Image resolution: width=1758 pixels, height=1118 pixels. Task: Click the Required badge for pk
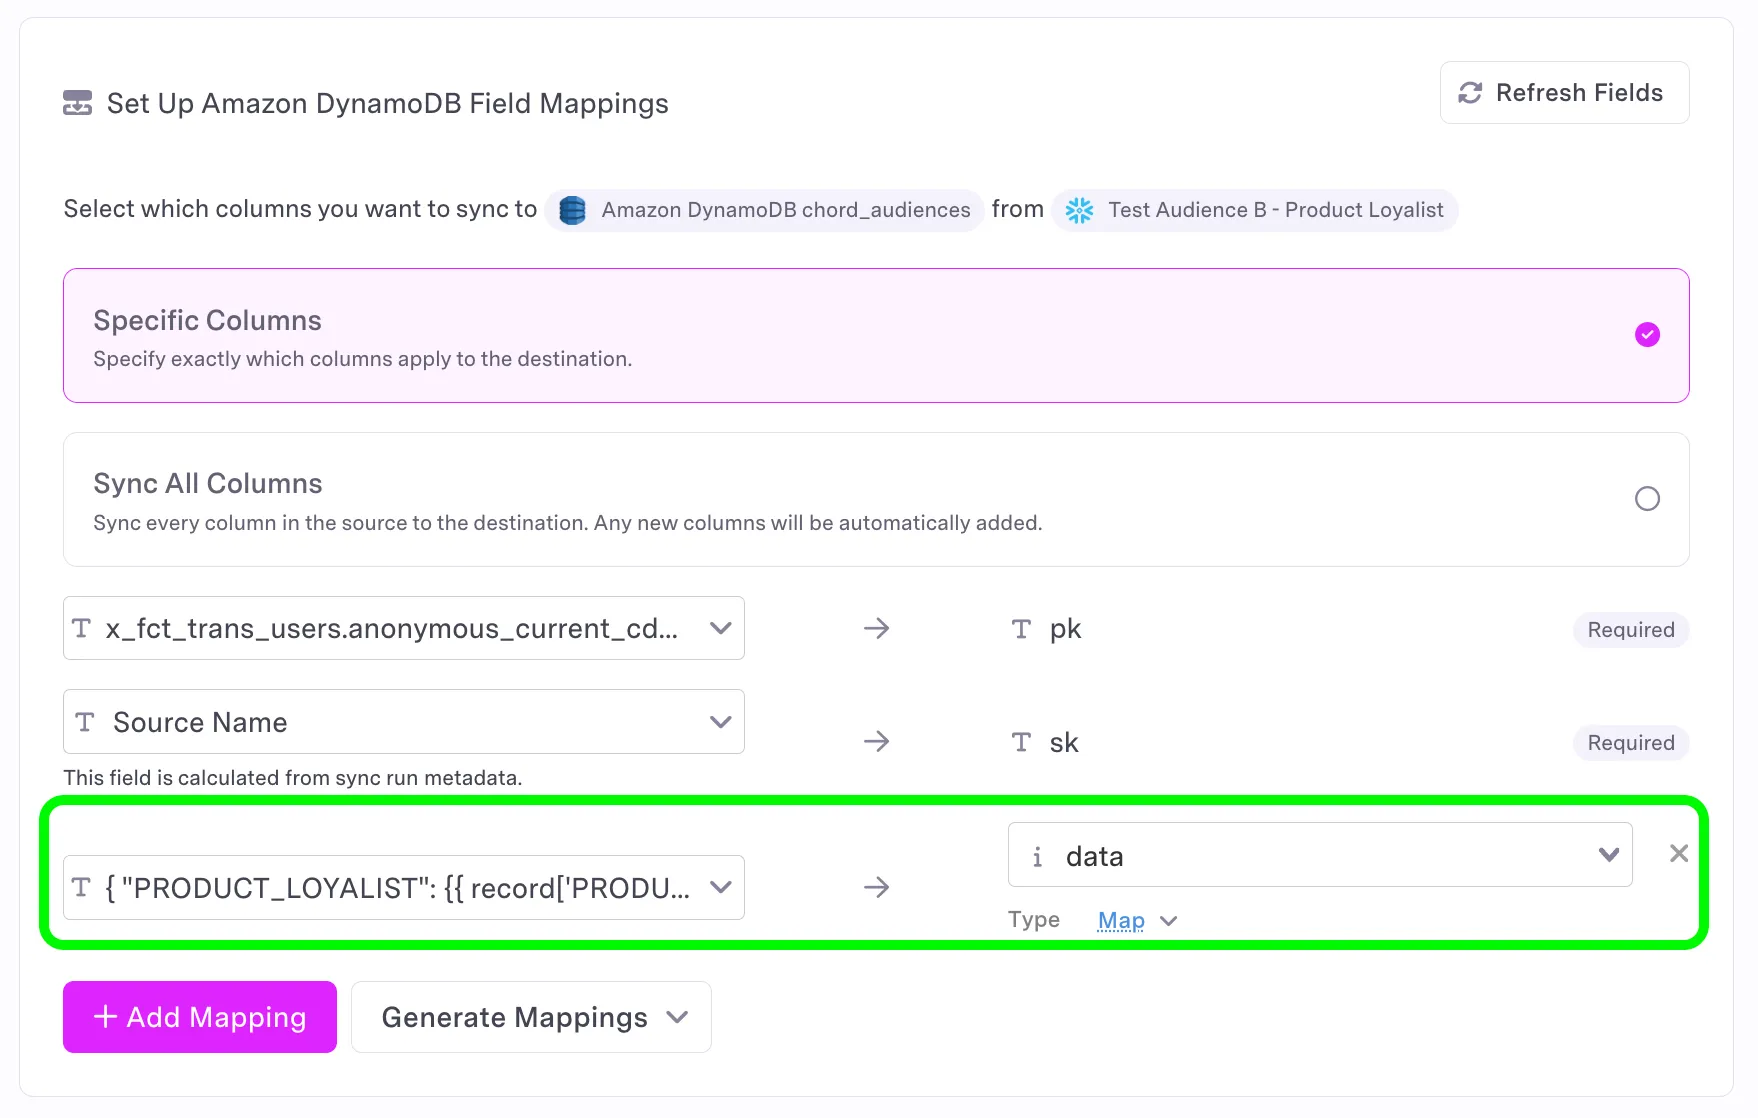1631,630
